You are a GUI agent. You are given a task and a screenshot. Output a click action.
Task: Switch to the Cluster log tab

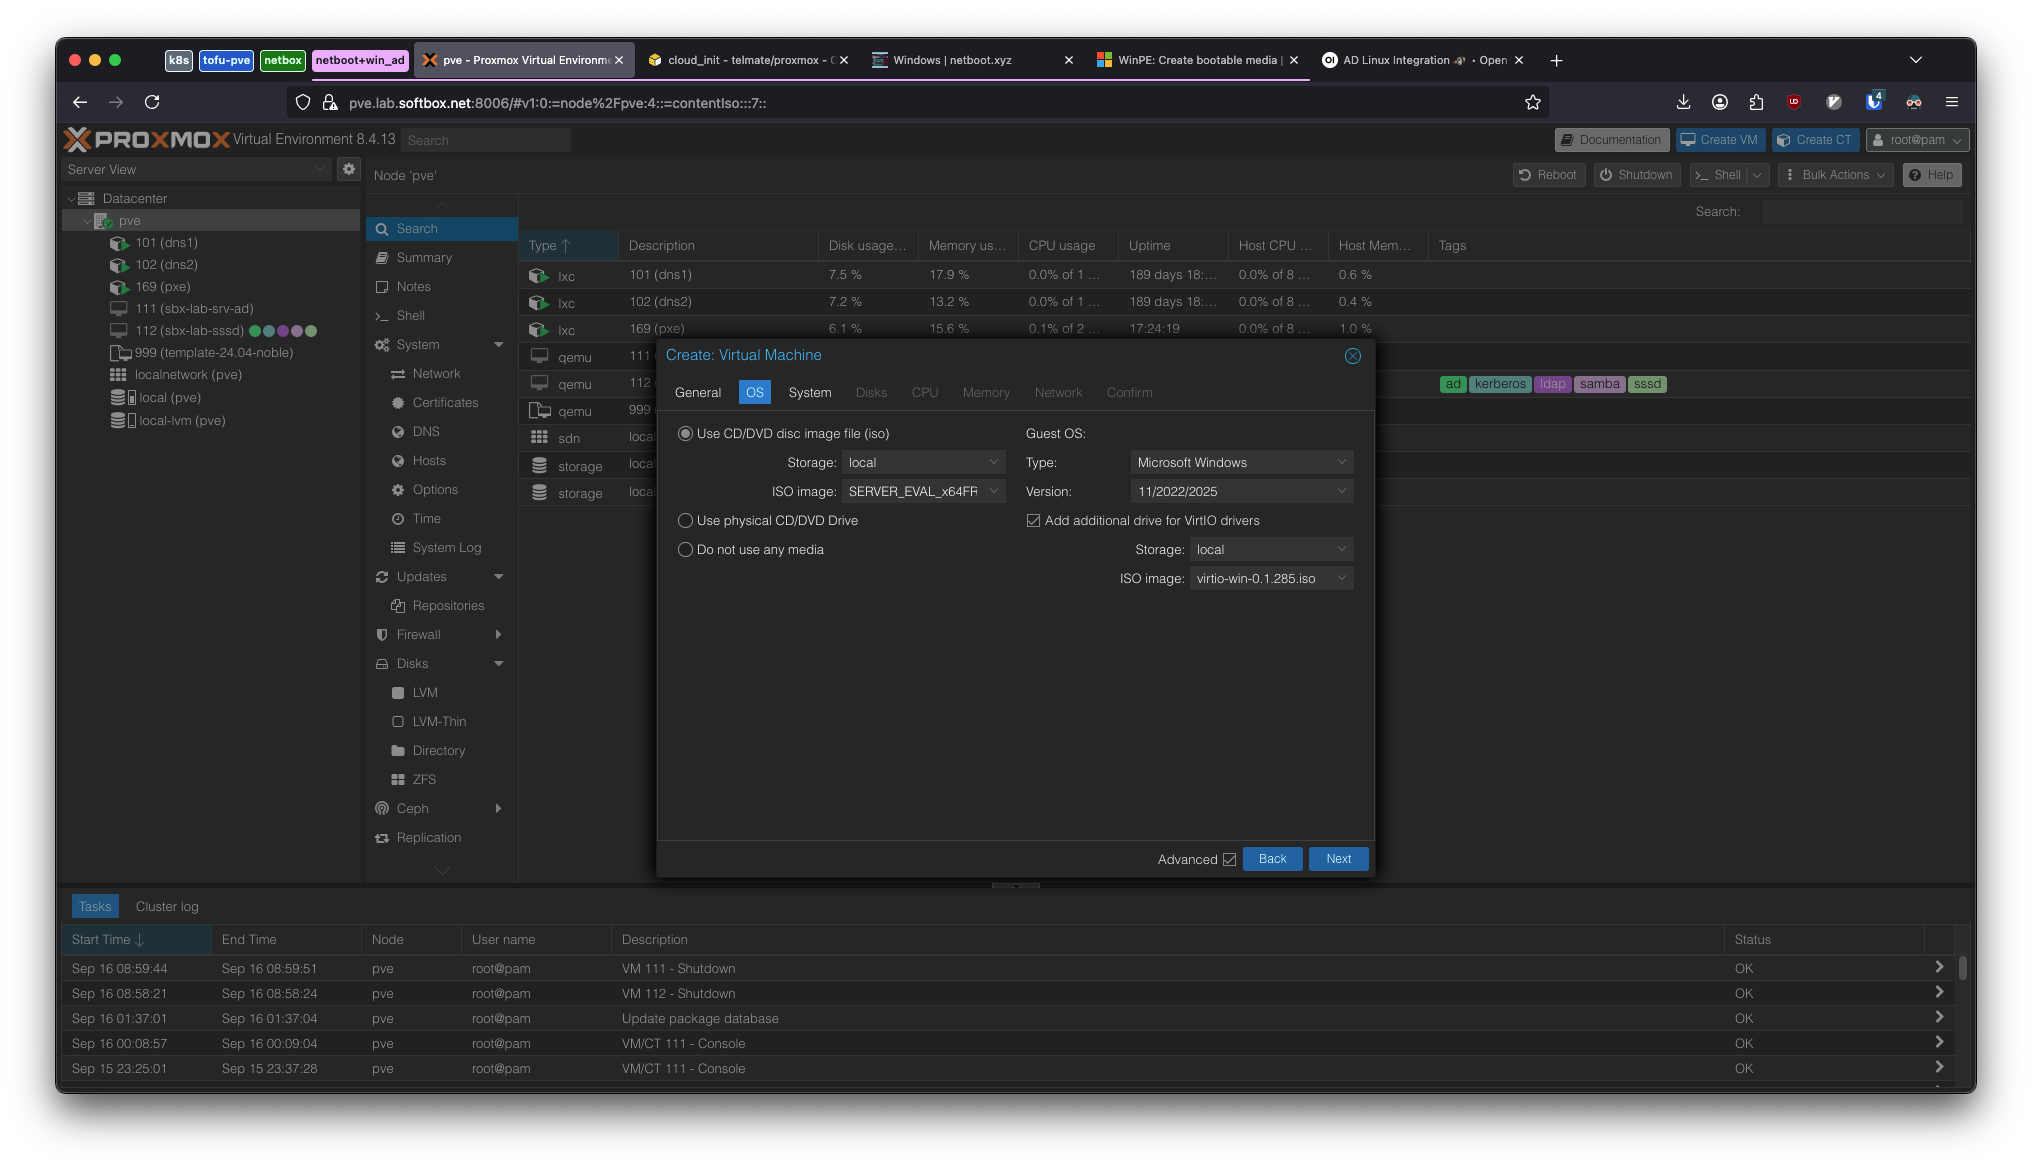pos(166,906)
